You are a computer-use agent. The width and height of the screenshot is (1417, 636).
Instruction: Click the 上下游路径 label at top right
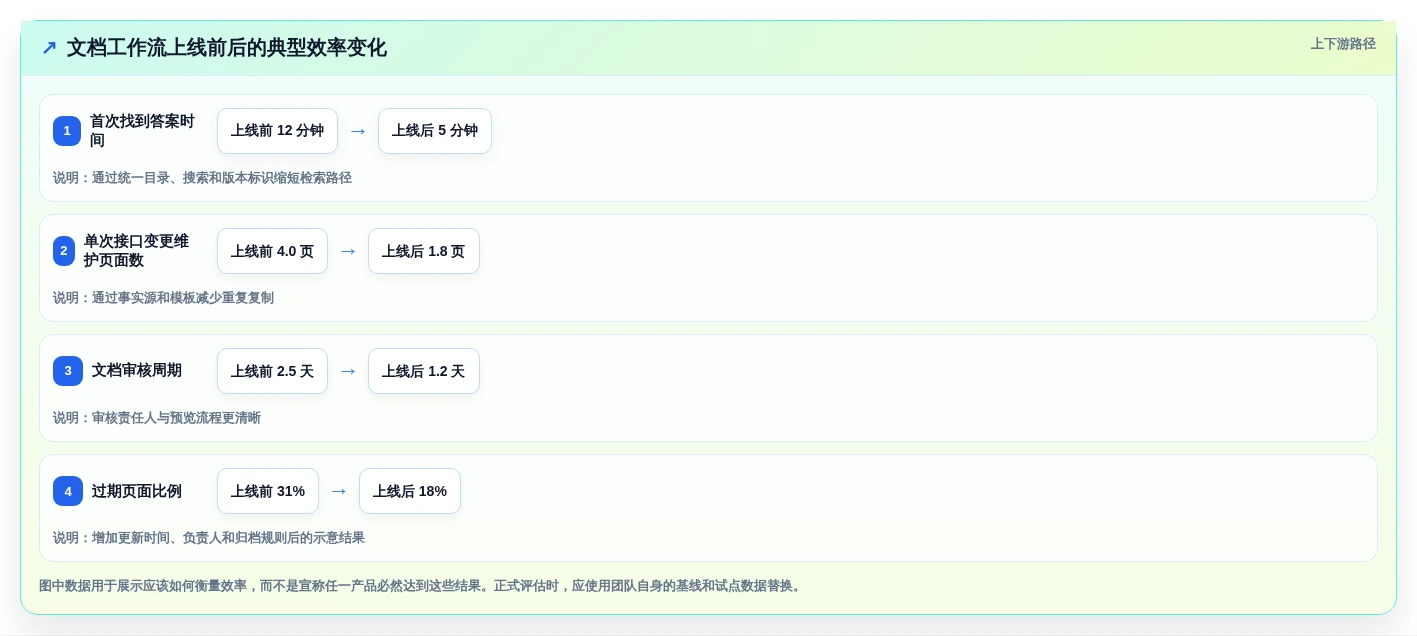pyautogui.click(x=1343, y=44)
